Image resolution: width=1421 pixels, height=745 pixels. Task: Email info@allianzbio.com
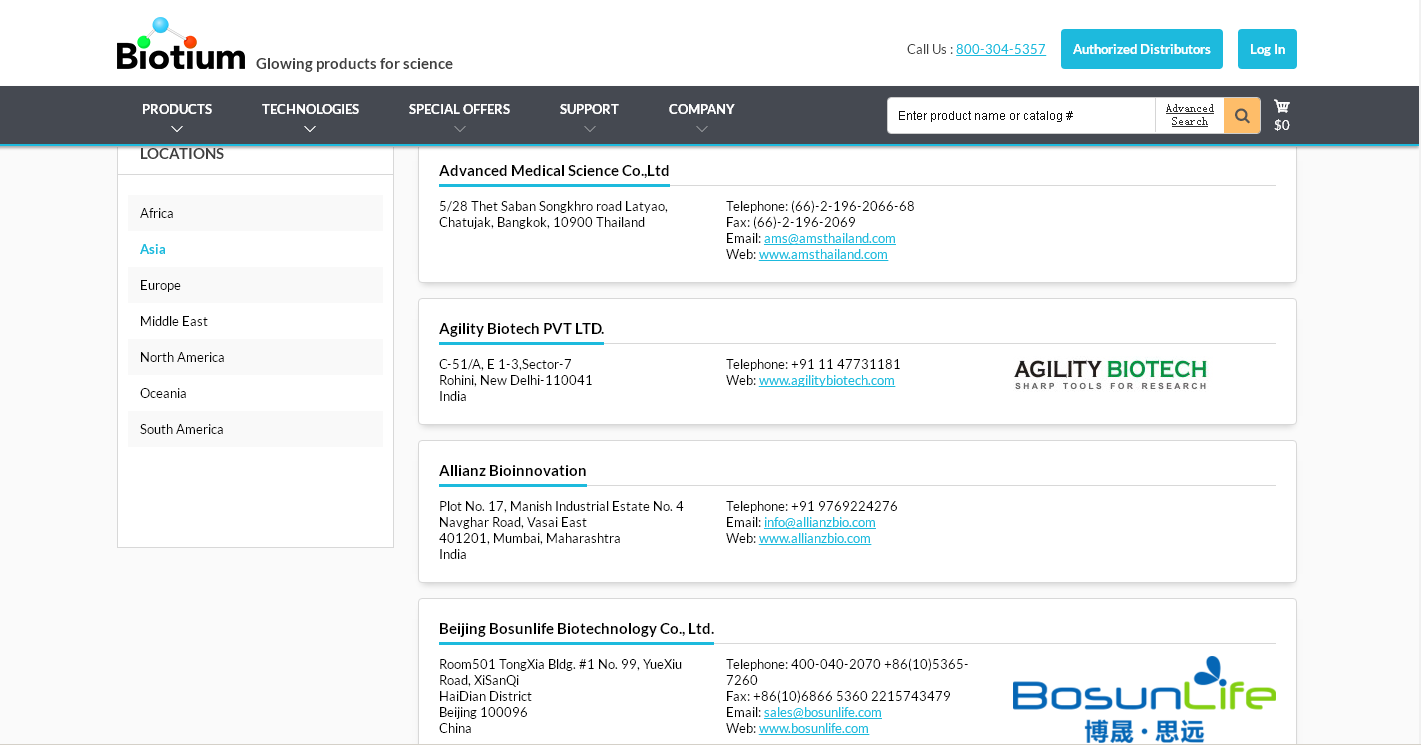coord(820,522)
